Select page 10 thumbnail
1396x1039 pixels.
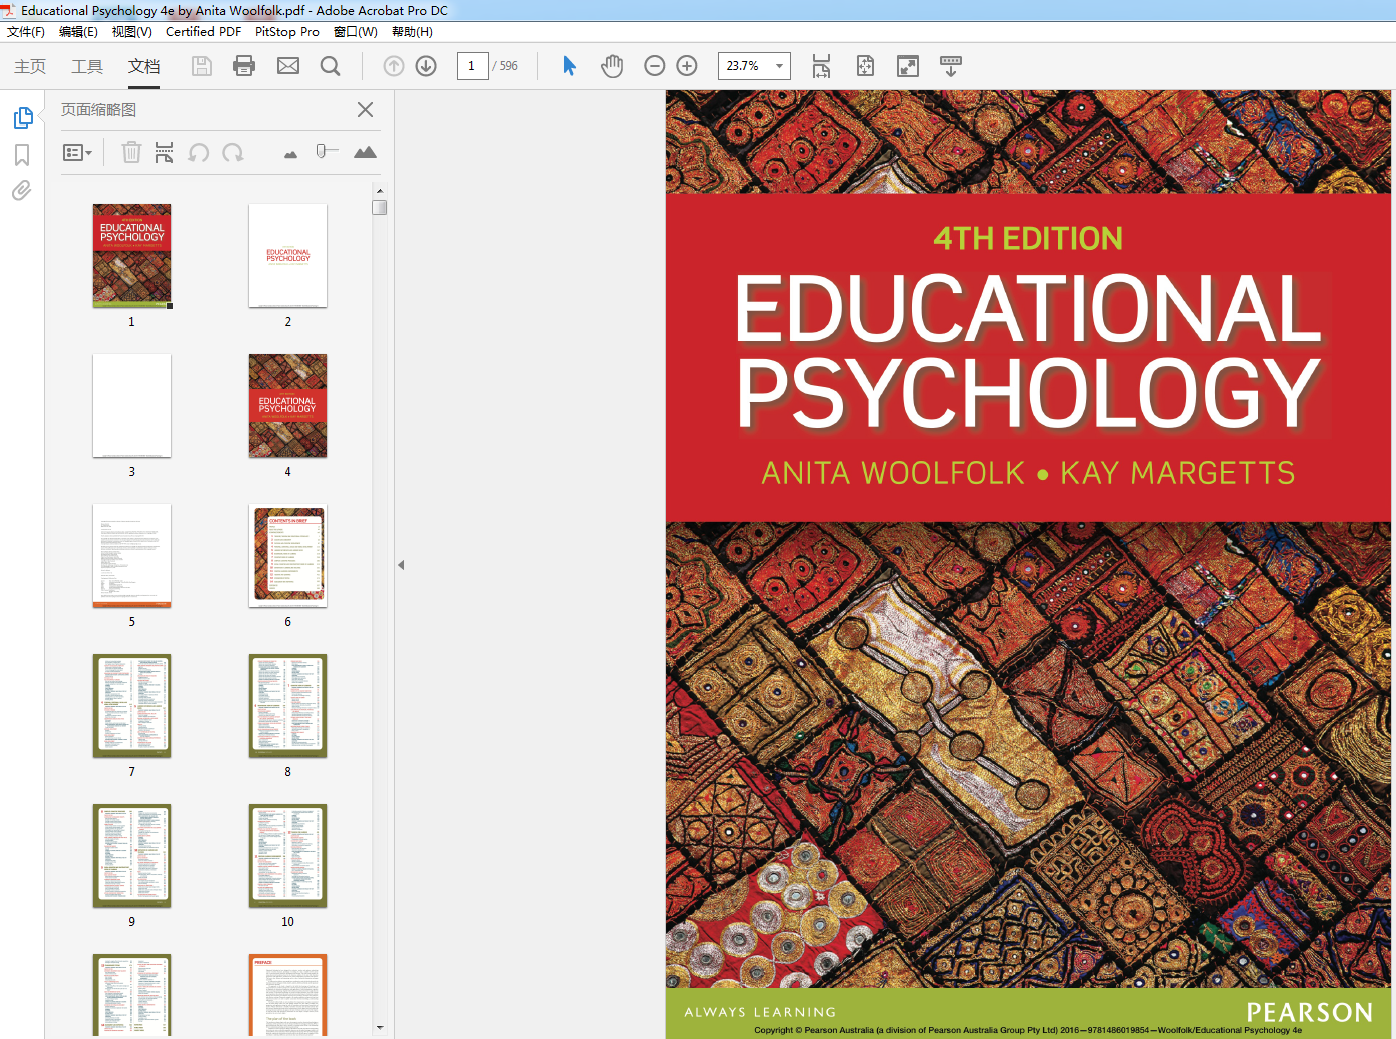[x=288, y=856]
